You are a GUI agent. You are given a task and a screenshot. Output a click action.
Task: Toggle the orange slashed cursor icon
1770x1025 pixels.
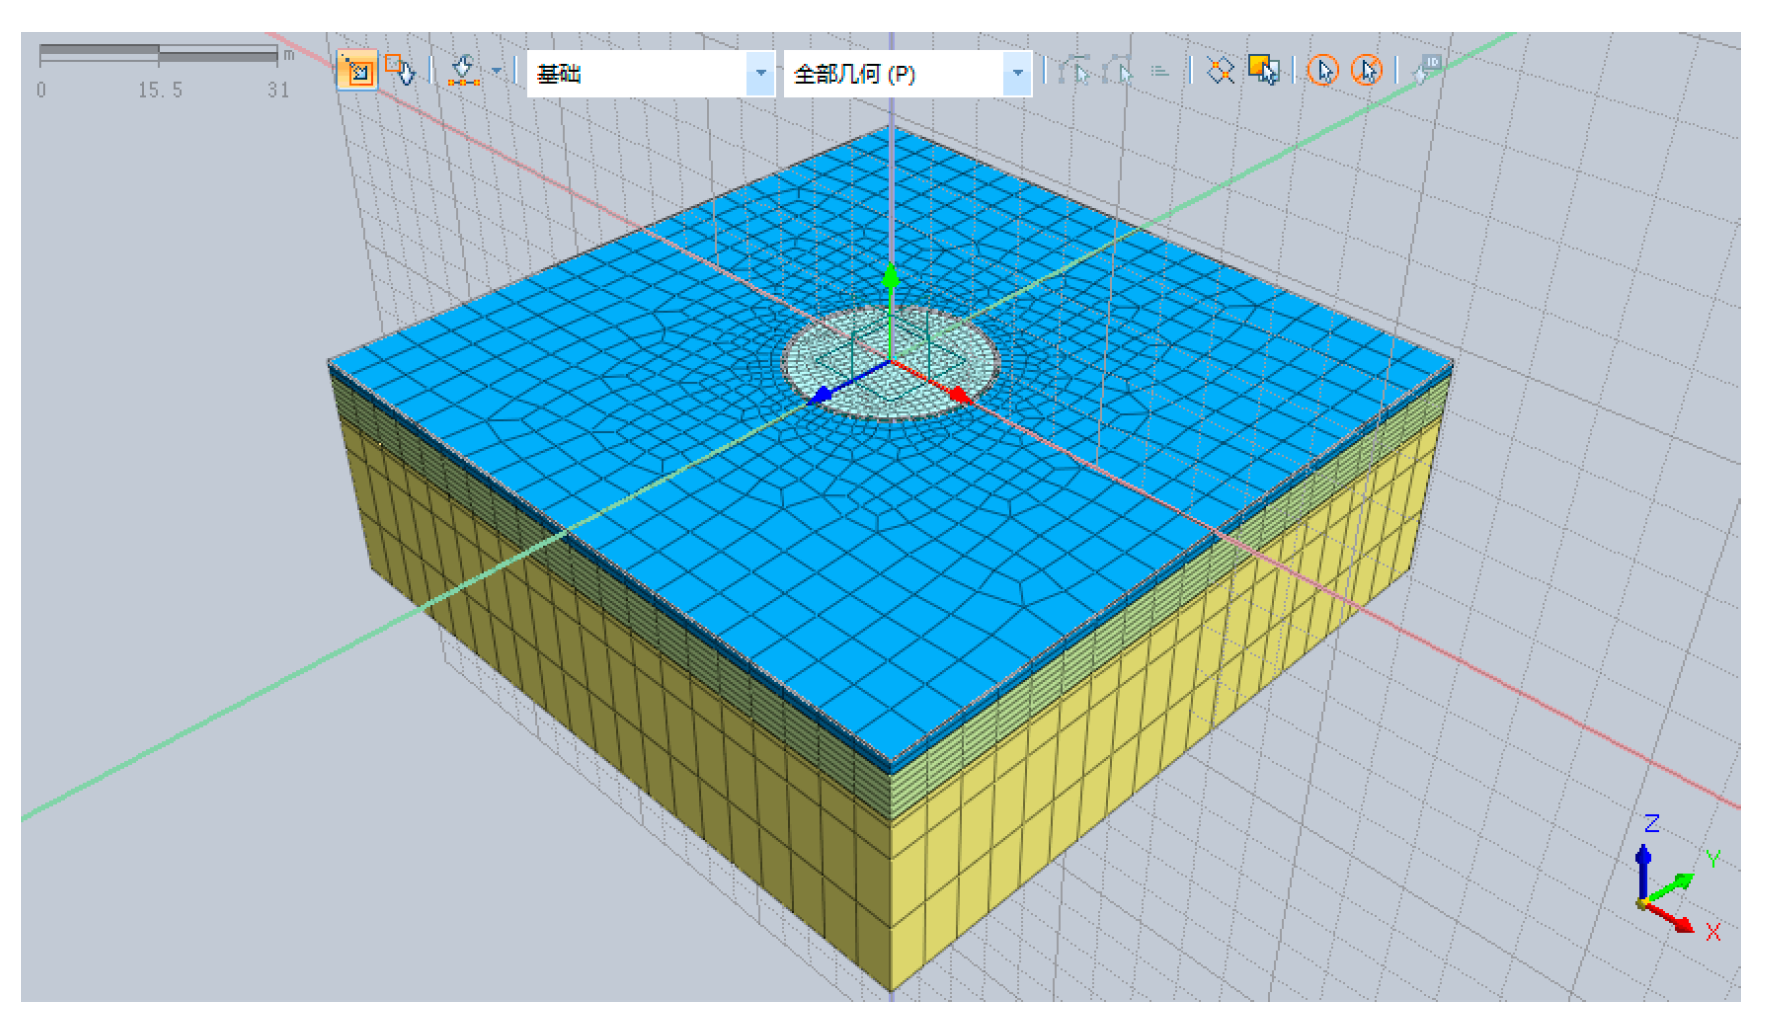coord(1366,71)
